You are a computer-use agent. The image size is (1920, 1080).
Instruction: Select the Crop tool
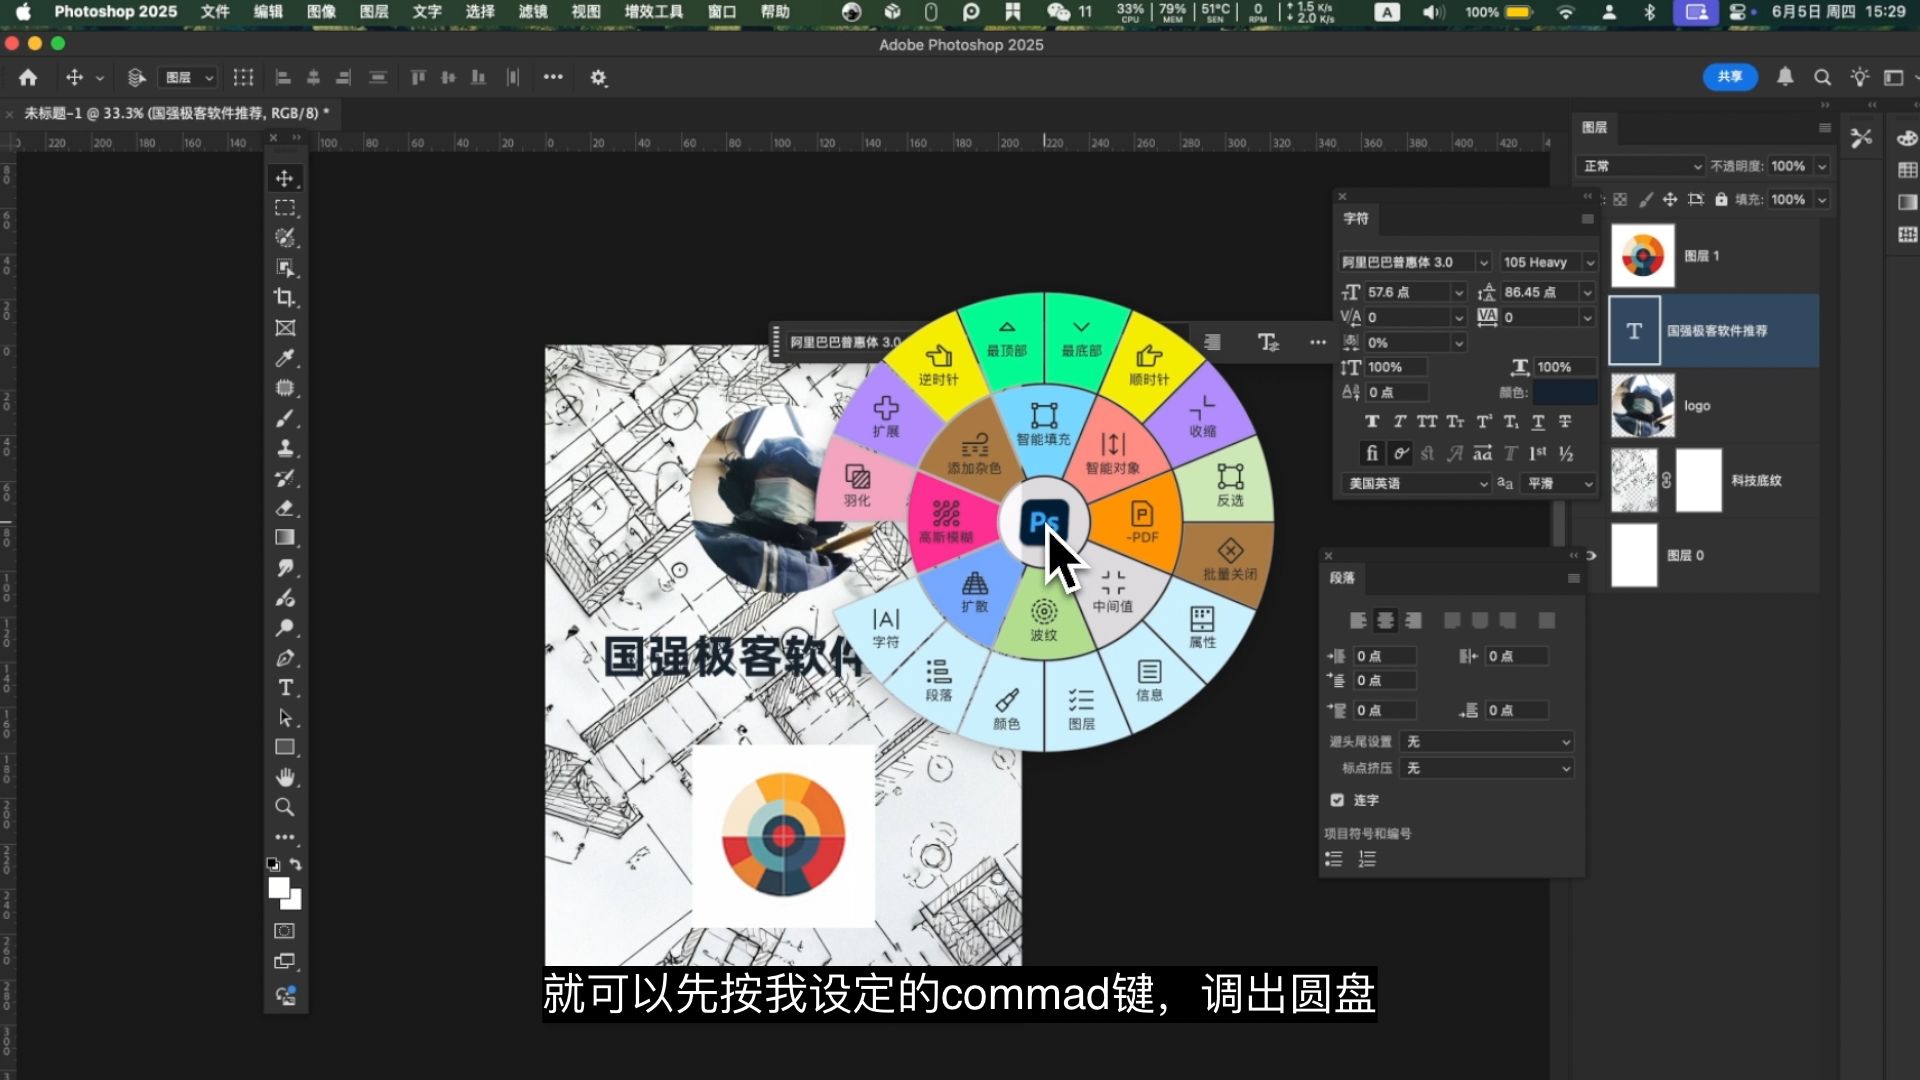click(x=285, y=298)
